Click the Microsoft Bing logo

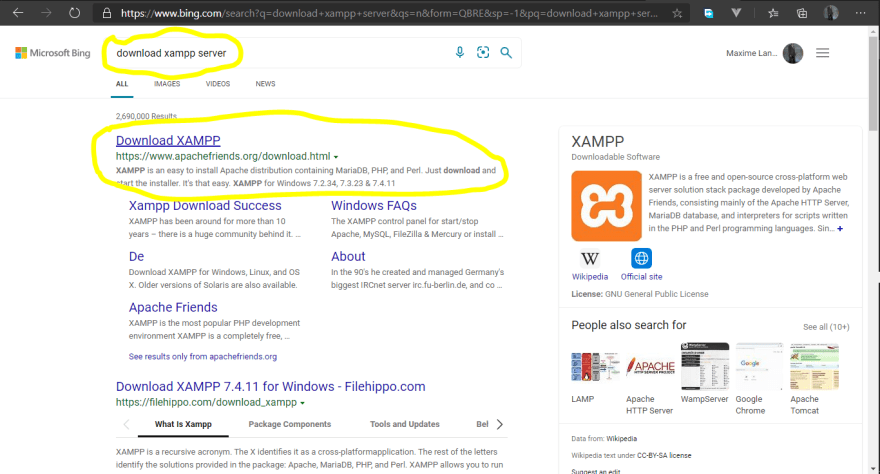[x=53, y=53]
